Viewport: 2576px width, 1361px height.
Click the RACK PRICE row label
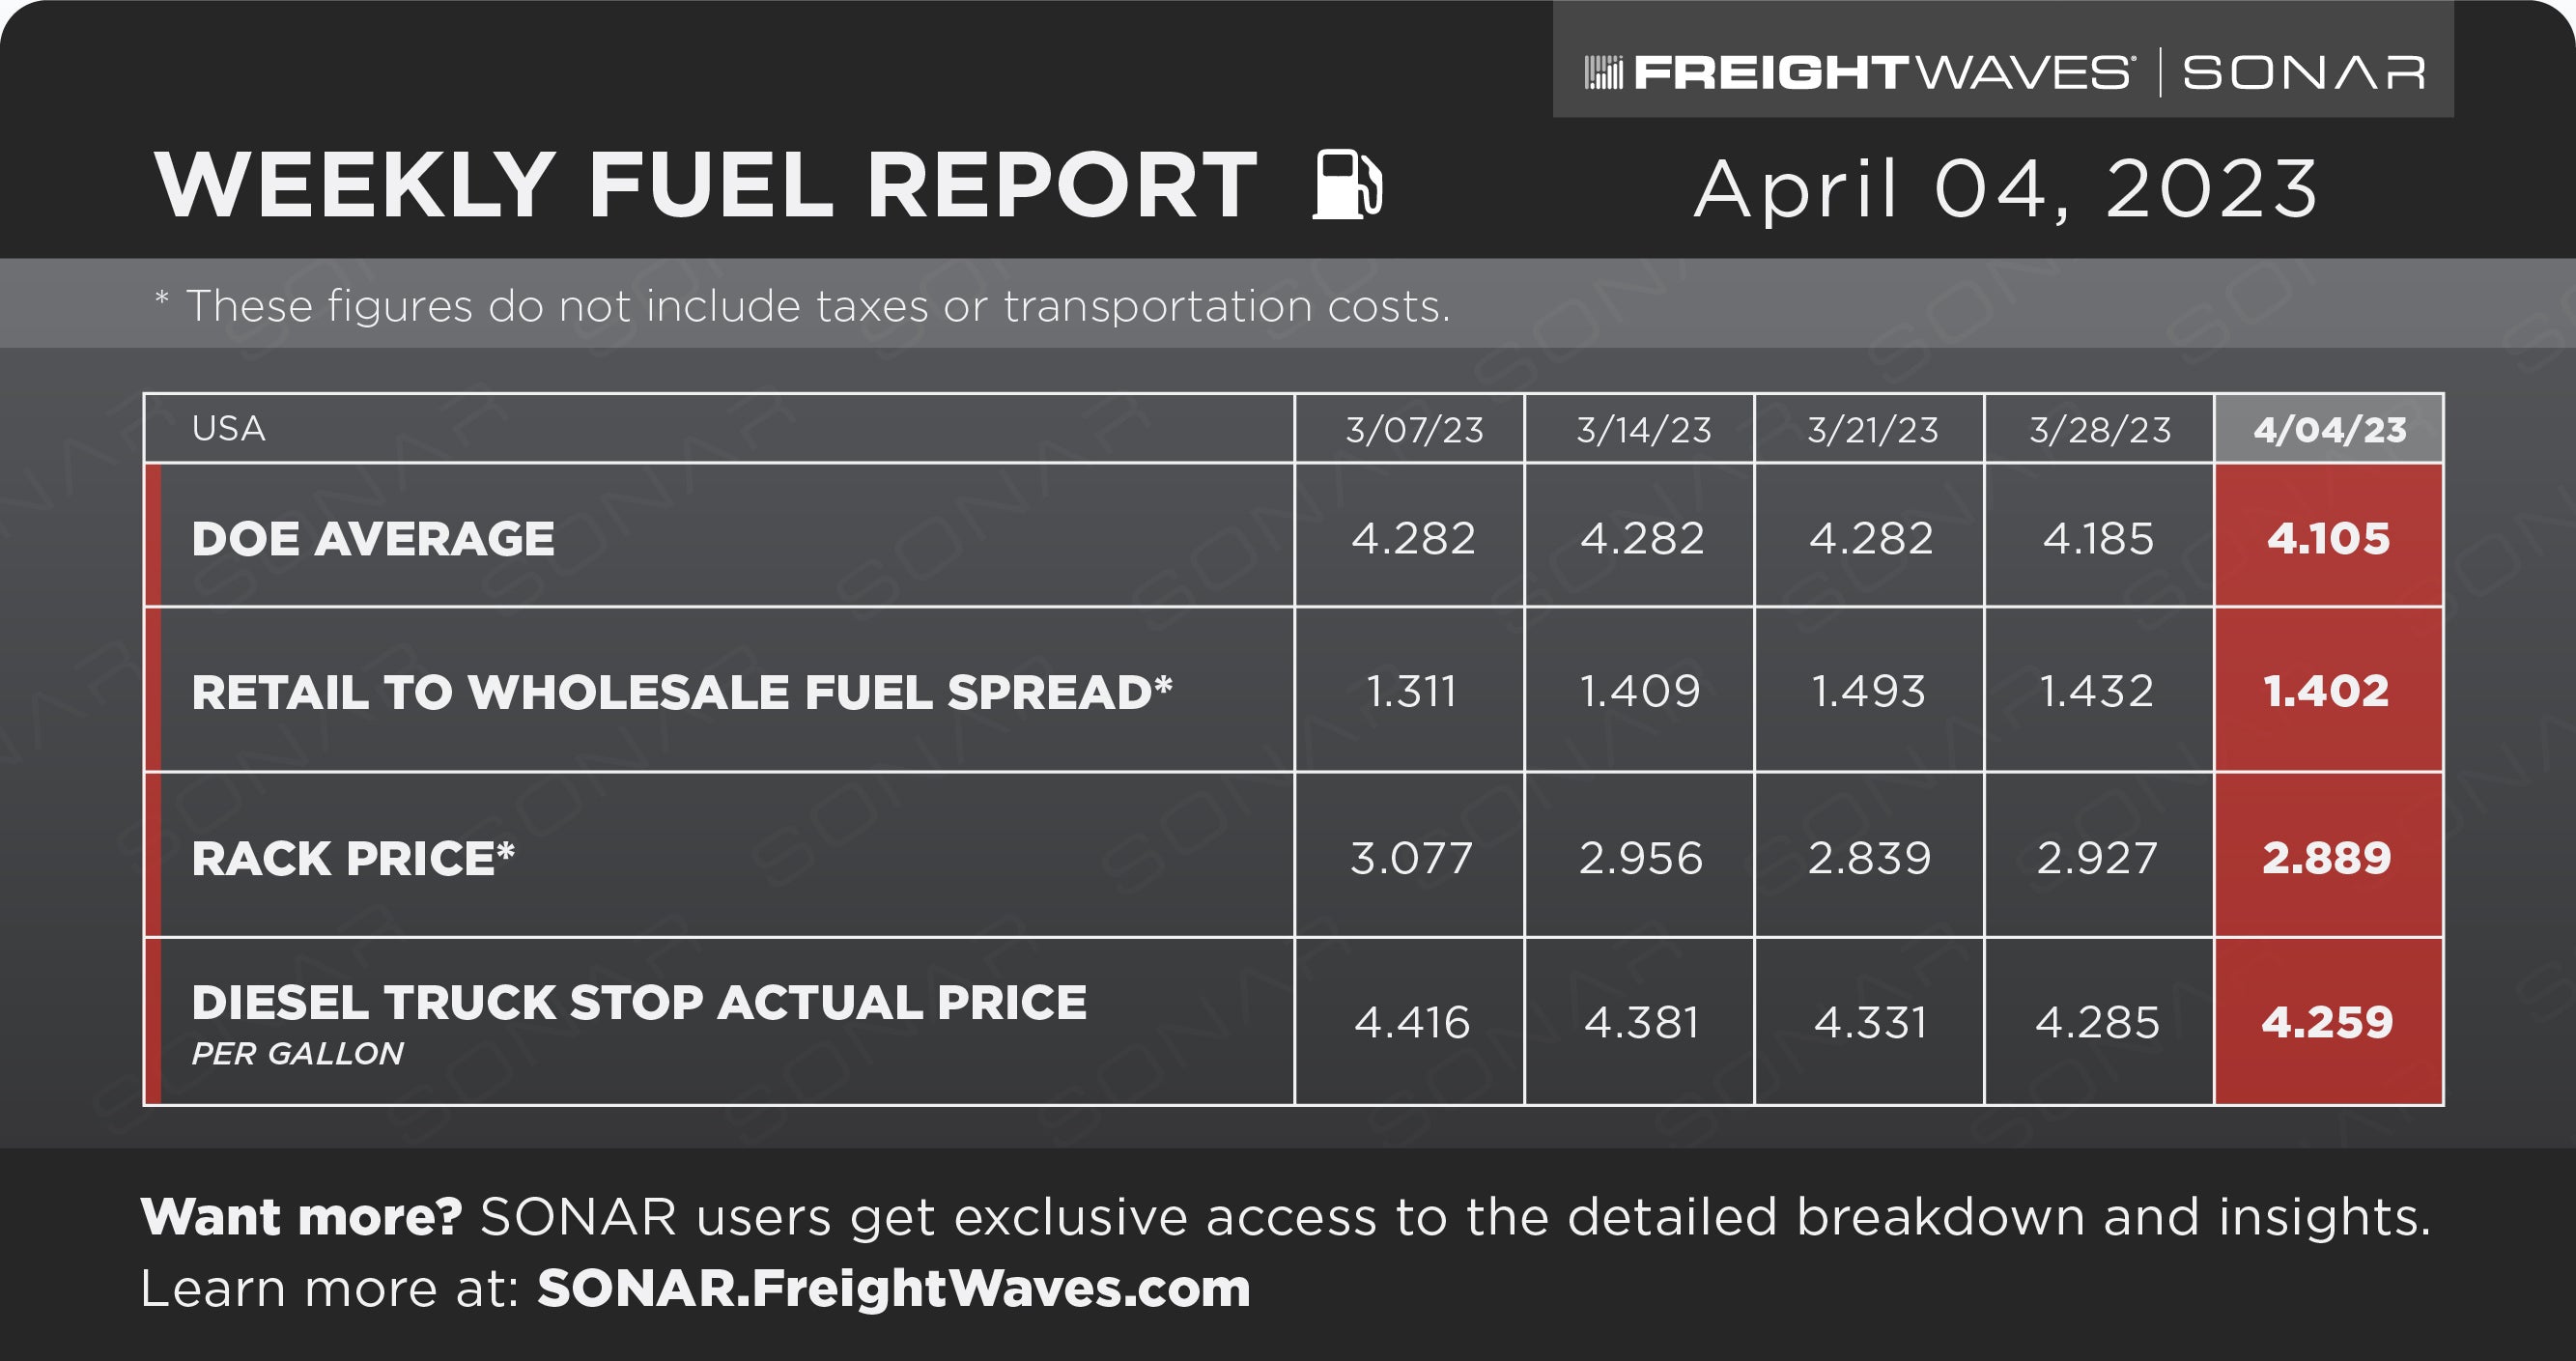click(353, 858)
